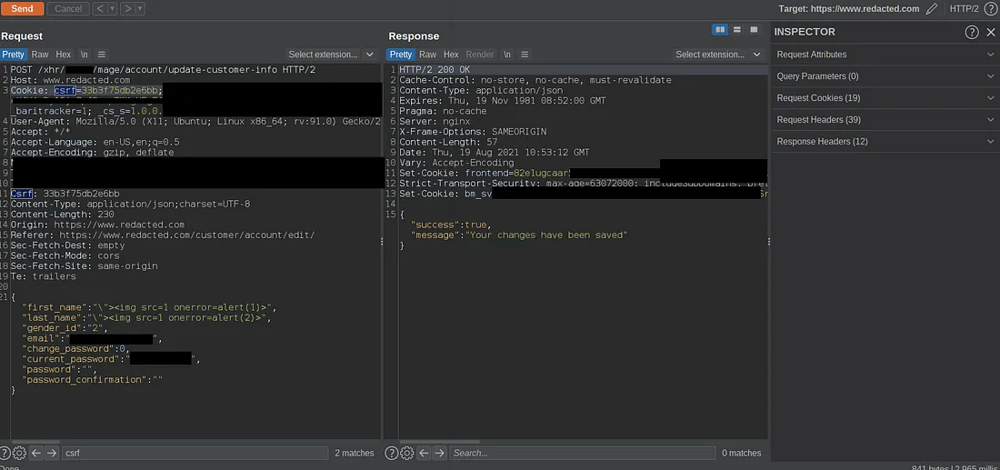Open Request Select extension dropdown
Screen dimensions: 1000x470
(331, 54)
